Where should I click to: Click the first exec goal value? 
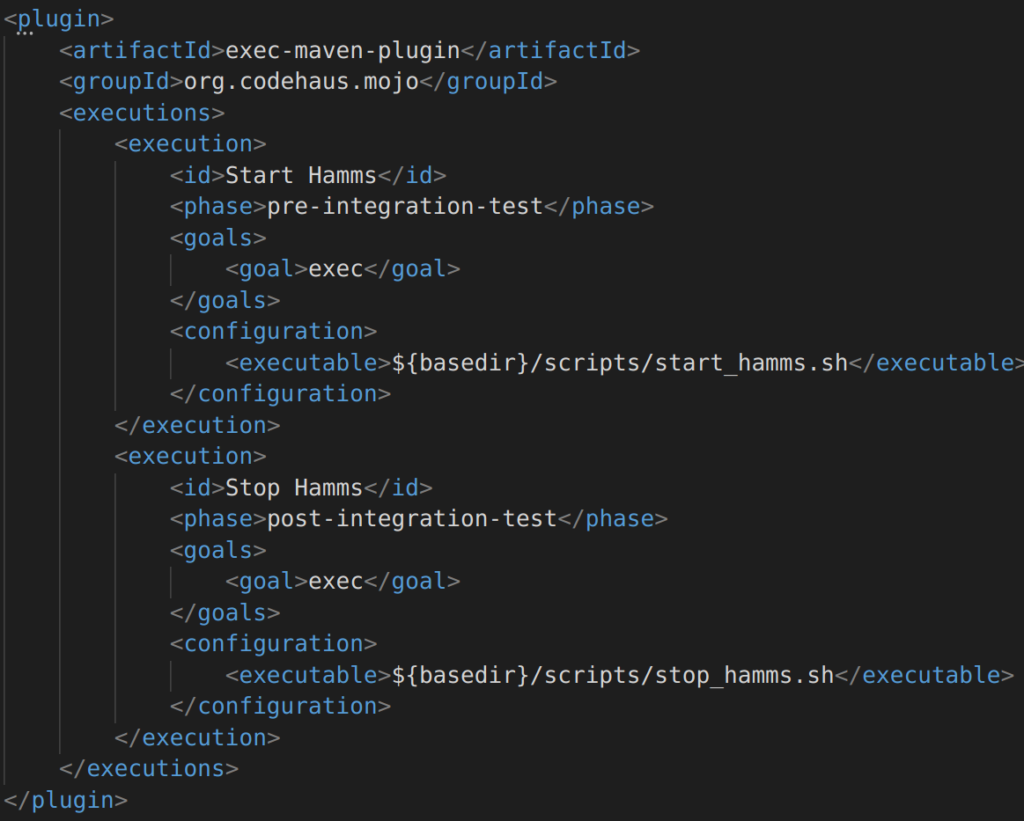(x=336, y=268)
